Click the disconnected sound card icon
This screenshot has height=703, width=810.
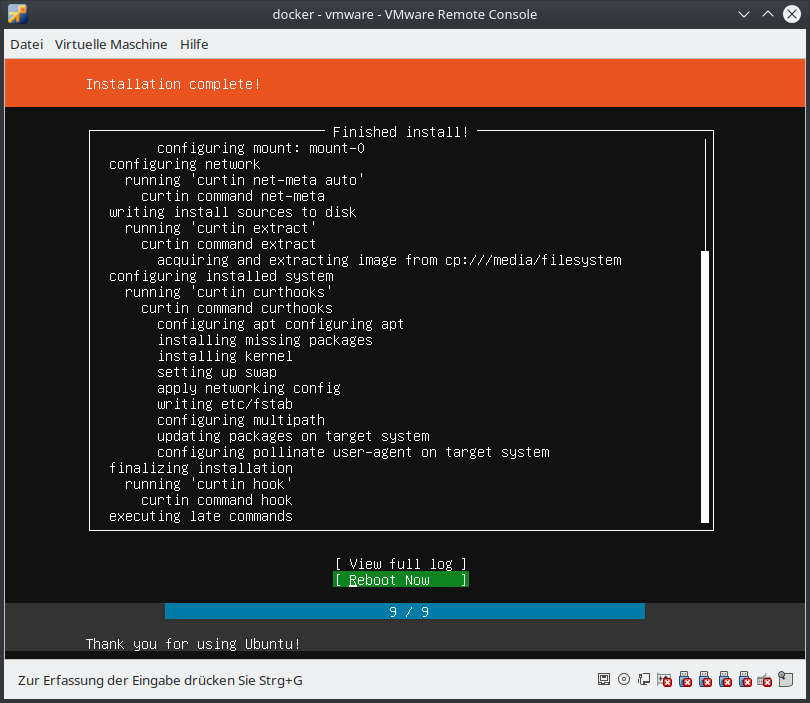[664, 680]
